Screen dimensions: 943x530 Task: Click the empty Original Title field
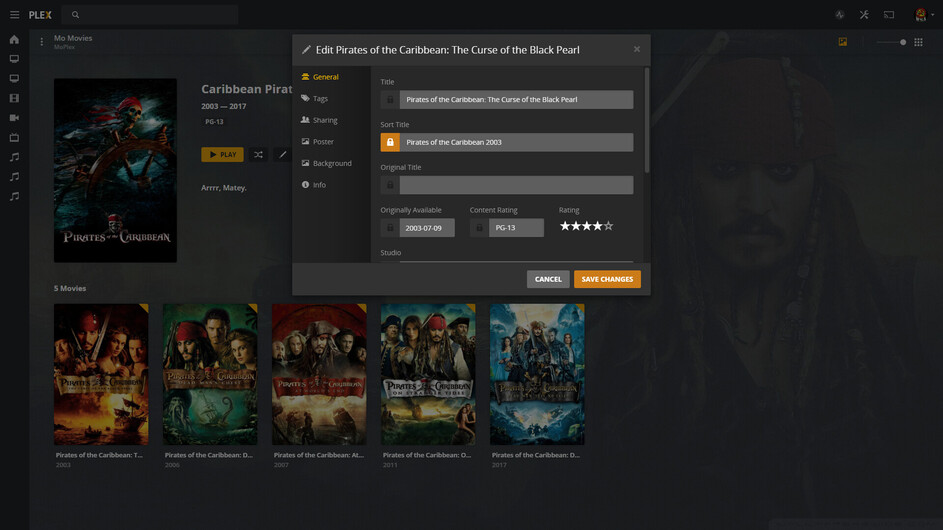(517, 185)
